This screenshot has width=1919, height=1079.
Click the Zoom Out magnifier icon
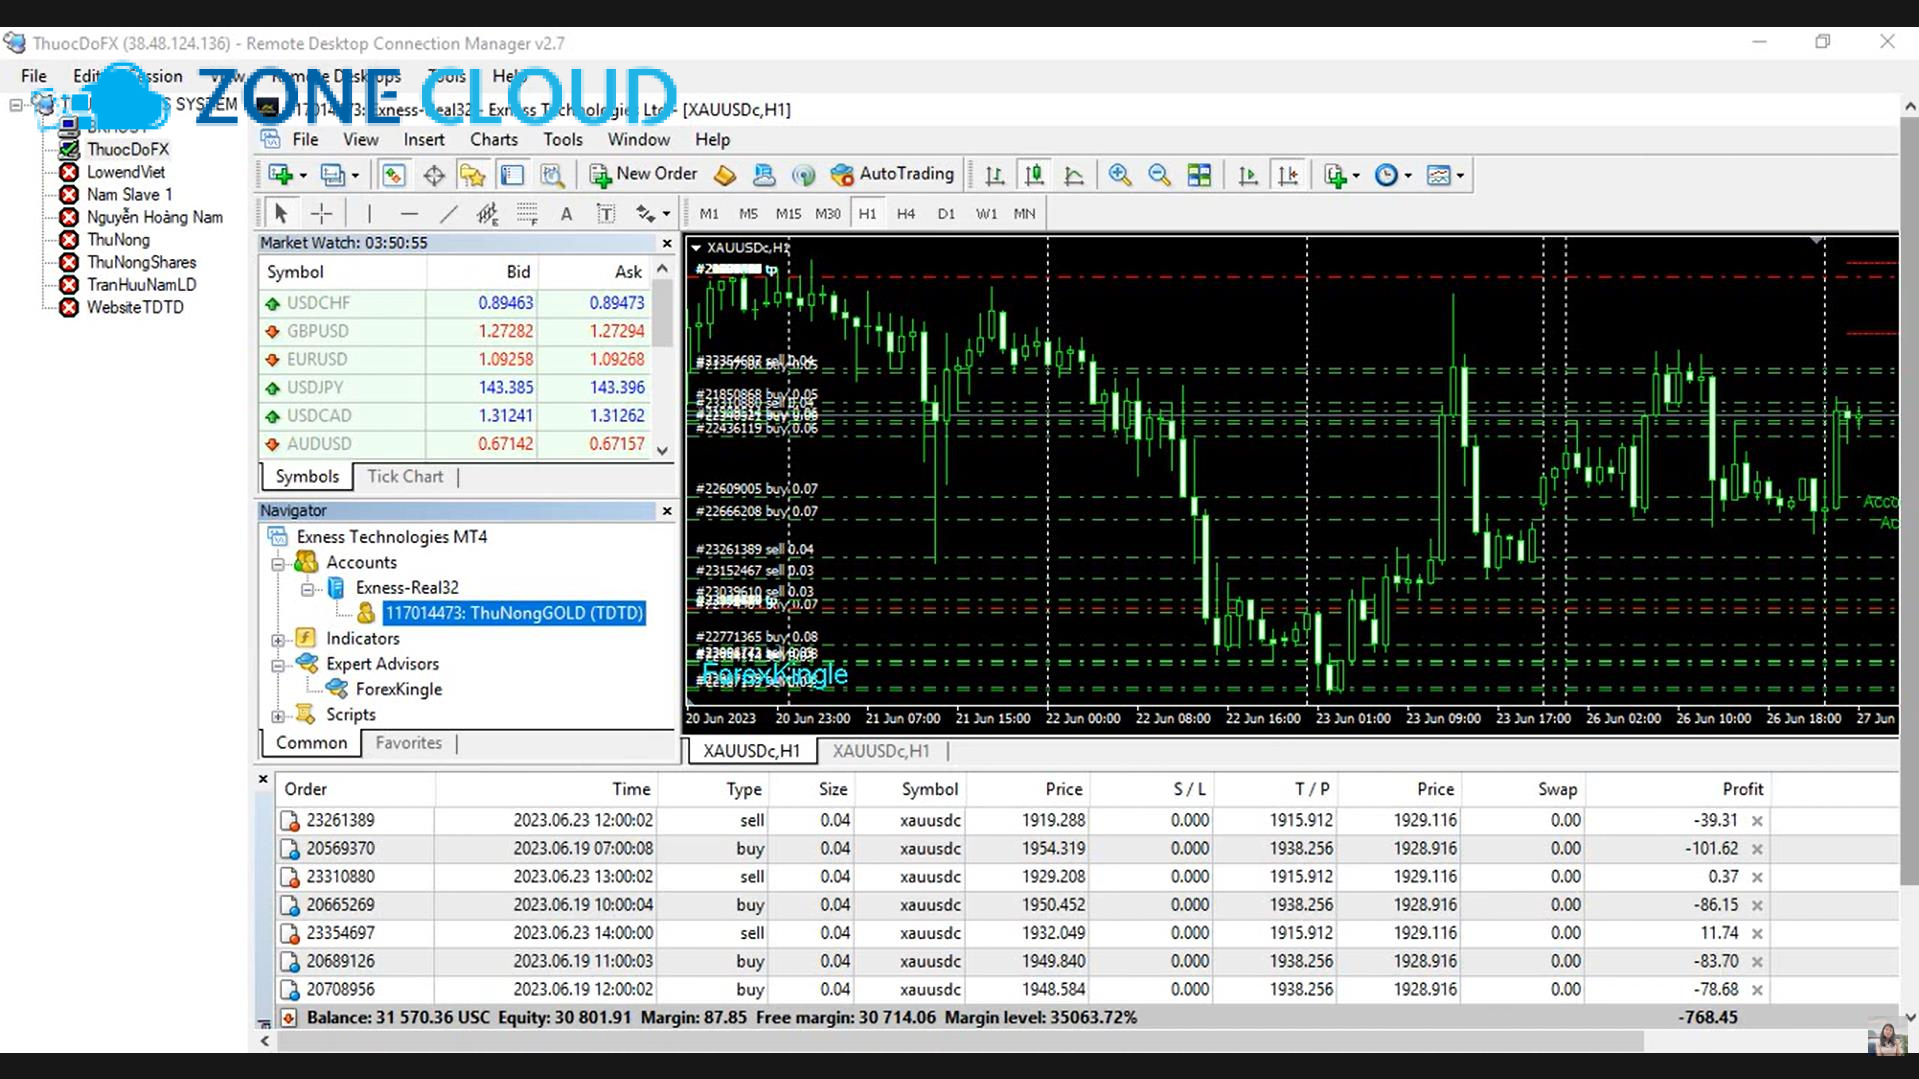[x=1159, y=175]
